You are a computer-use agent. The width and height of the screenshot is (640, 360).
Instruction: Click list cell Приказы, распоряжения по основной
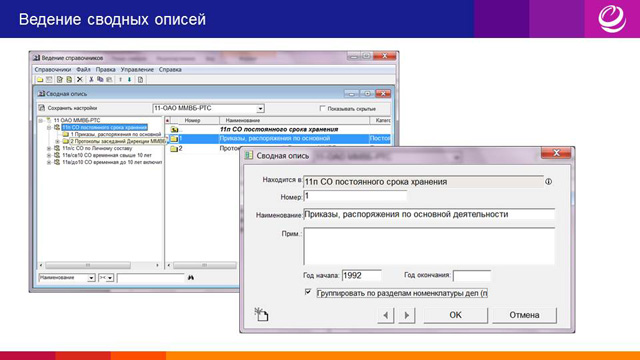pos(276,139)
